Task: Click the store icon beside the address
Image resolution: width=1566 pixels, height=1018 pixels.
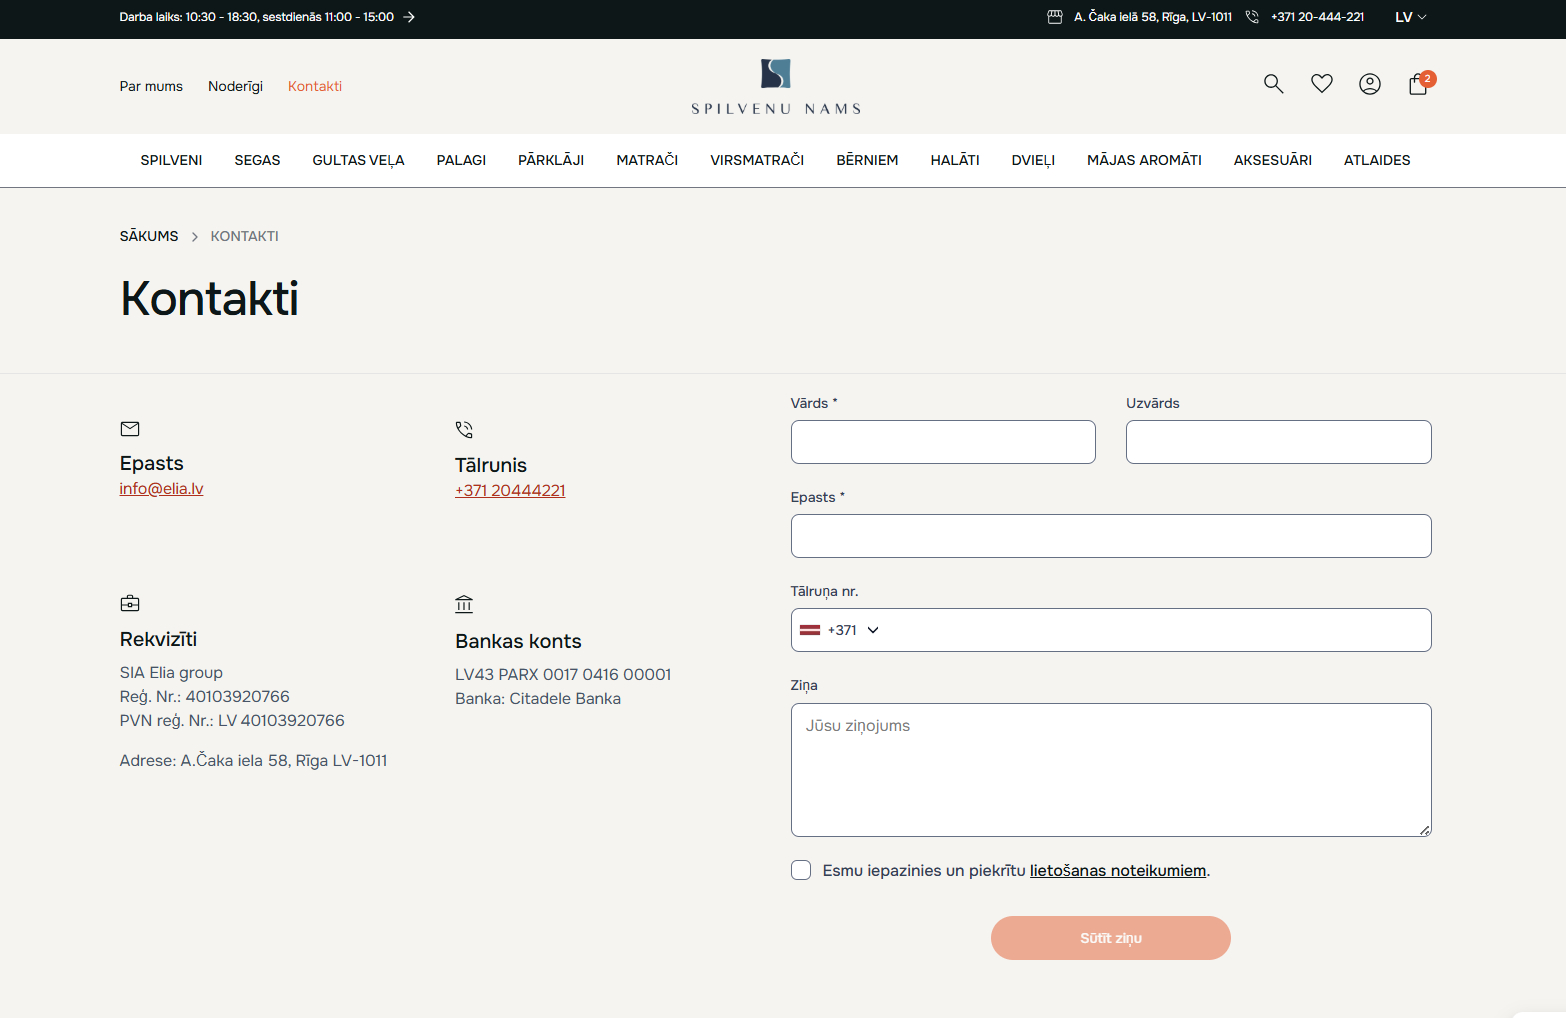Action: (1054, 17)
